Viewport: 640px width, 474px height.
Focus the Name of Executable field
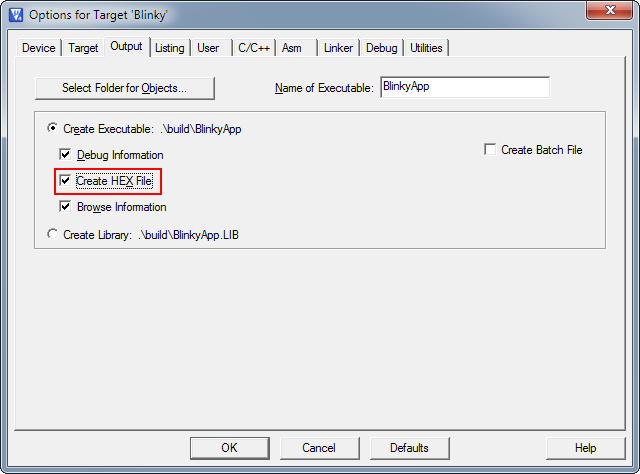(464, 87)
